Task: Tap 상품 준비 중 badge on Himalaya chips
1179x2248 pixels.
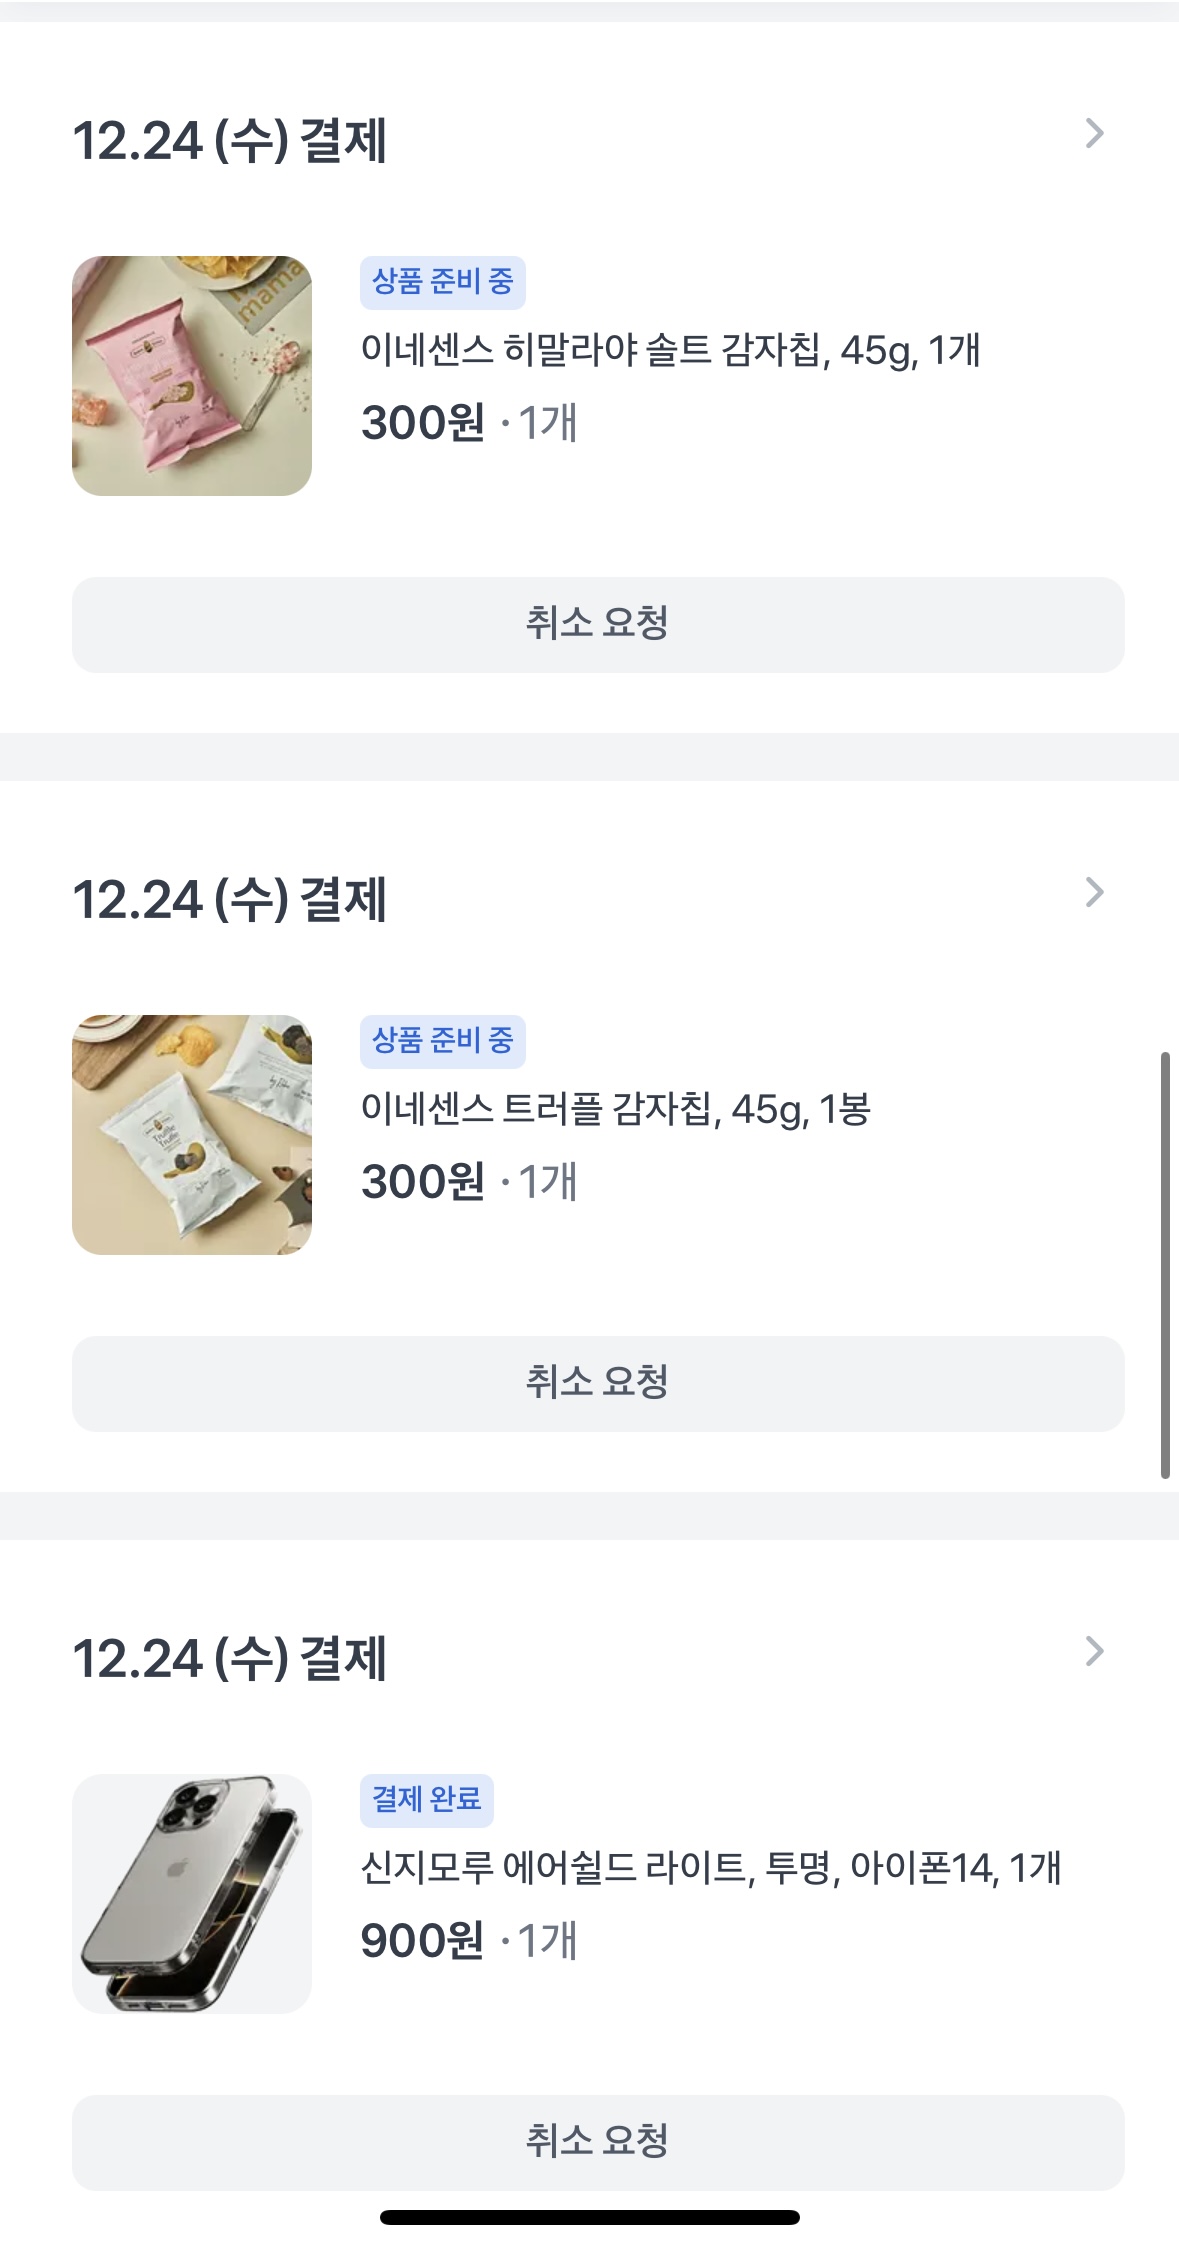Action: point(442,282)
